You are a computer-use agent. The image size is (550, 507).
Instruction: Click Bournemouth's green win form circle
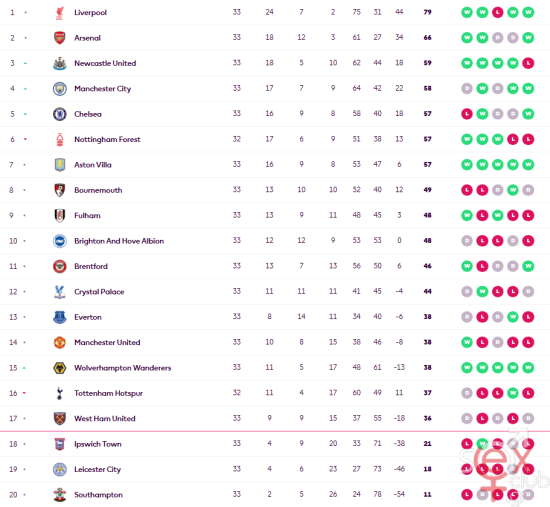[x=513, y=190]
